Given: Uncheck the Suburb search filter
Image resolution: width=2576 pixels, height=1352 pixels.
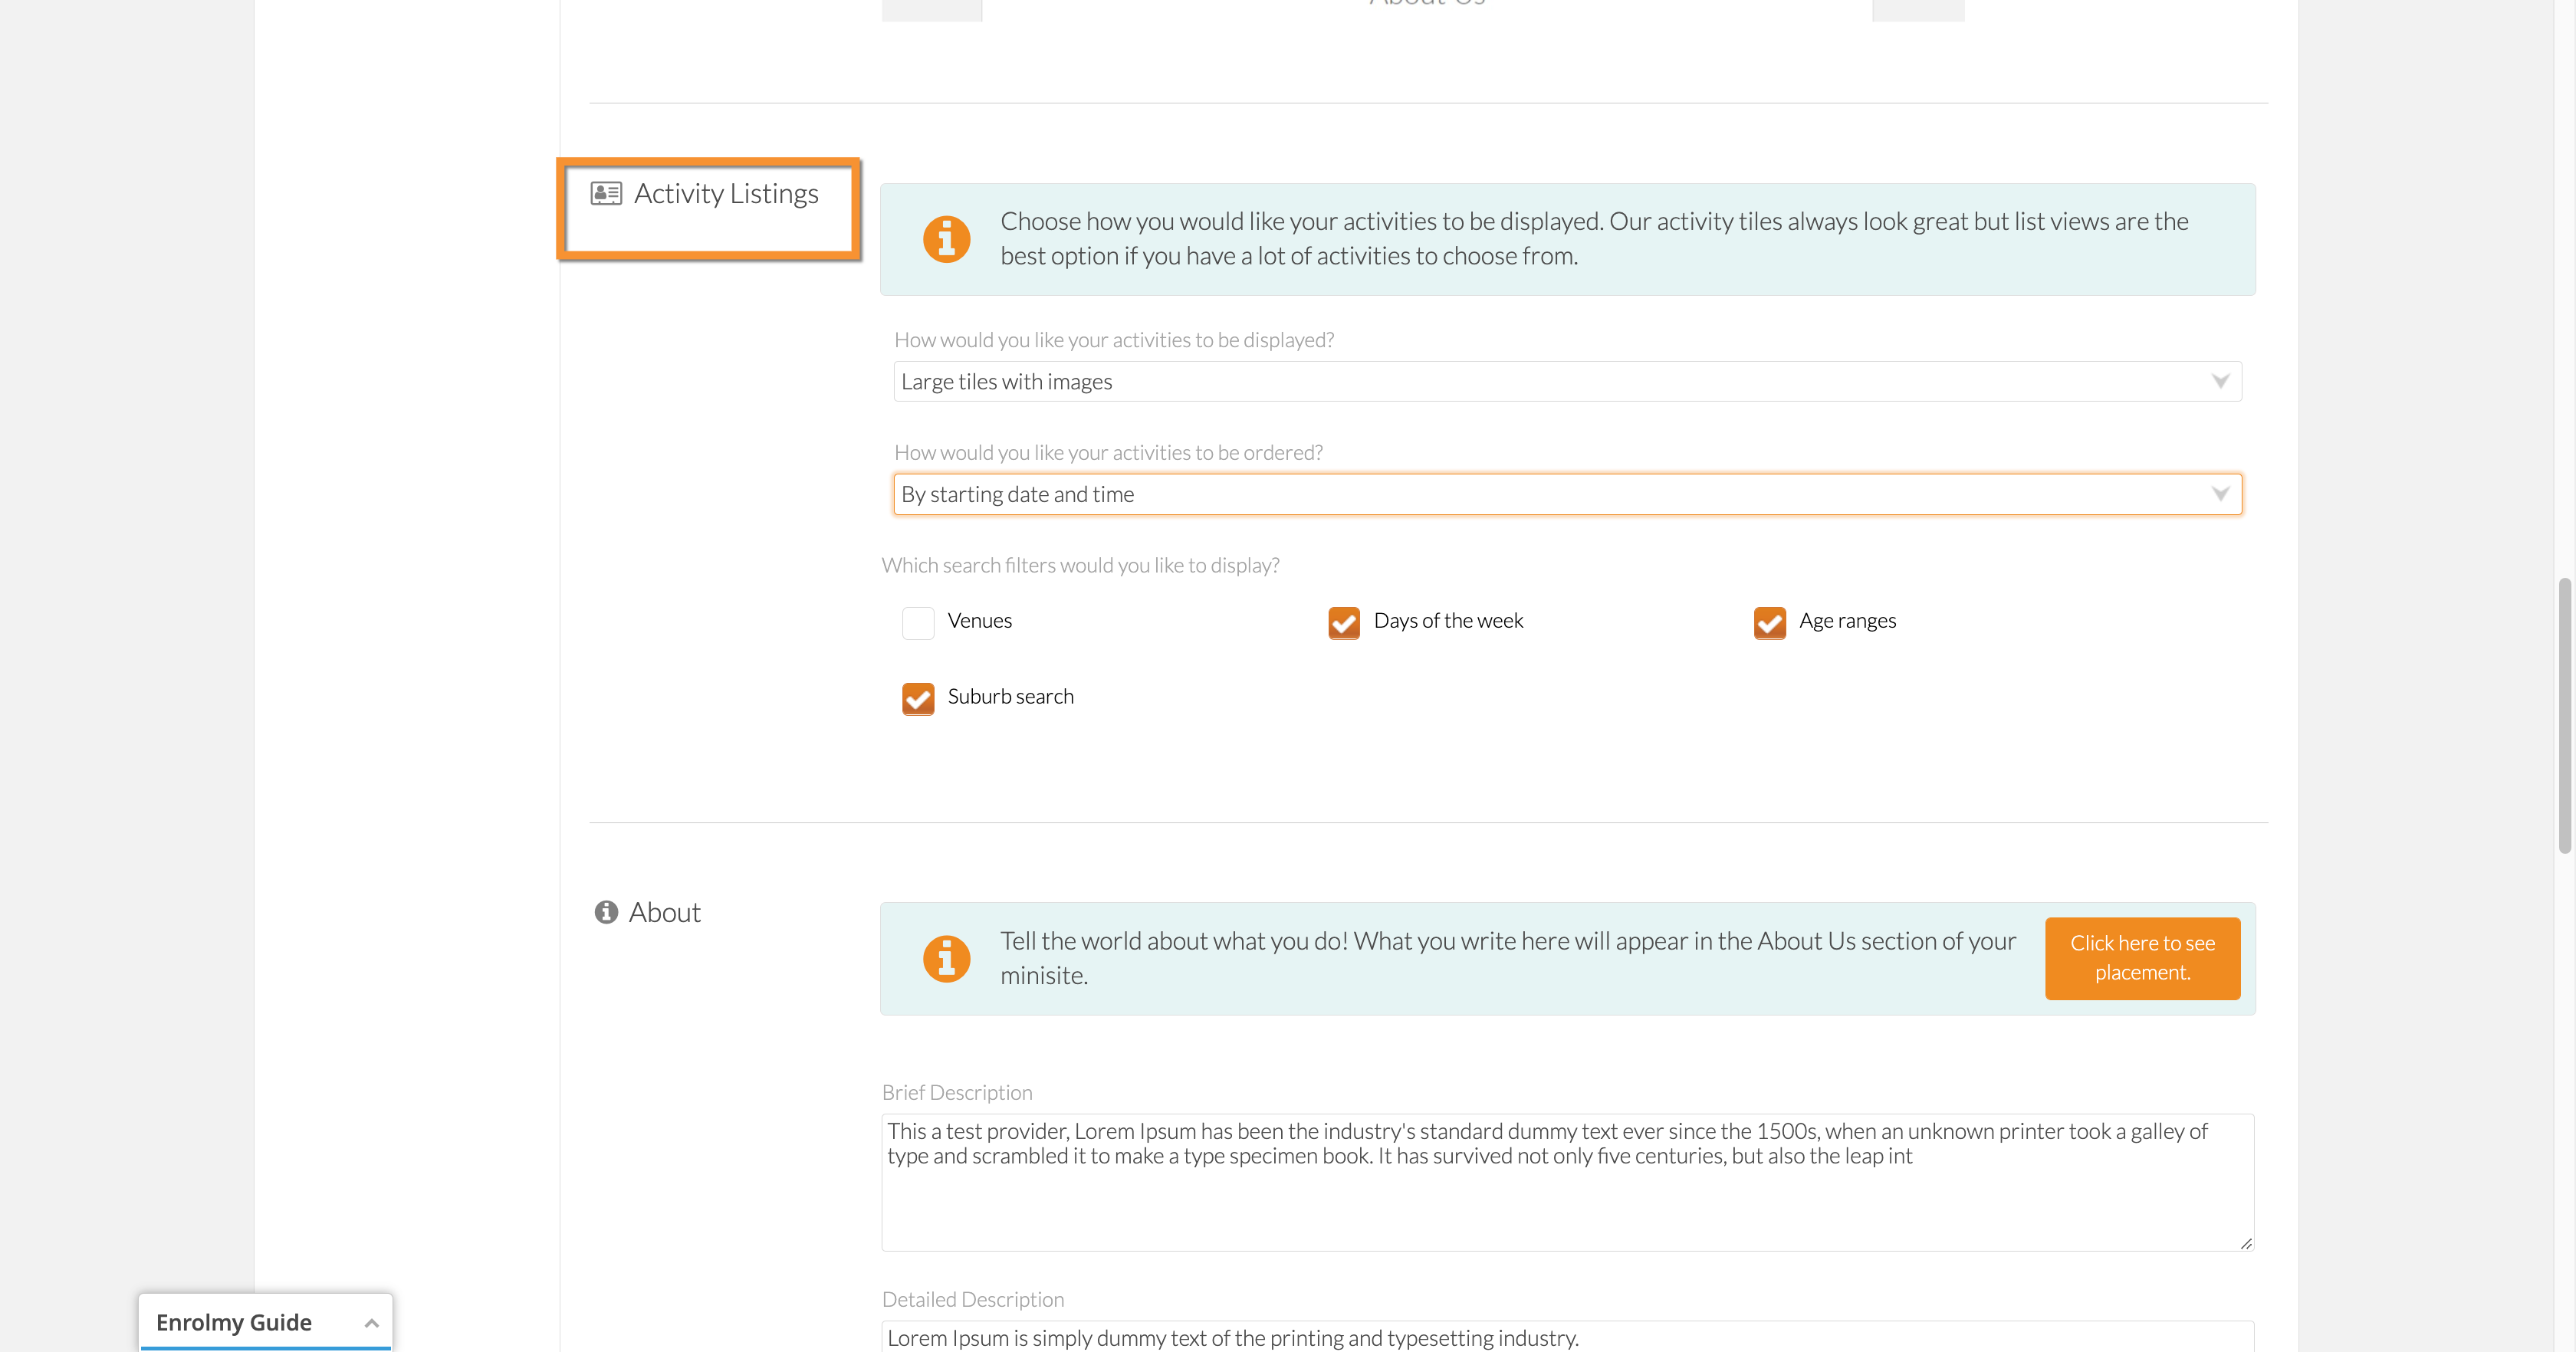Looking at the screenshot, I should [918, 698].
